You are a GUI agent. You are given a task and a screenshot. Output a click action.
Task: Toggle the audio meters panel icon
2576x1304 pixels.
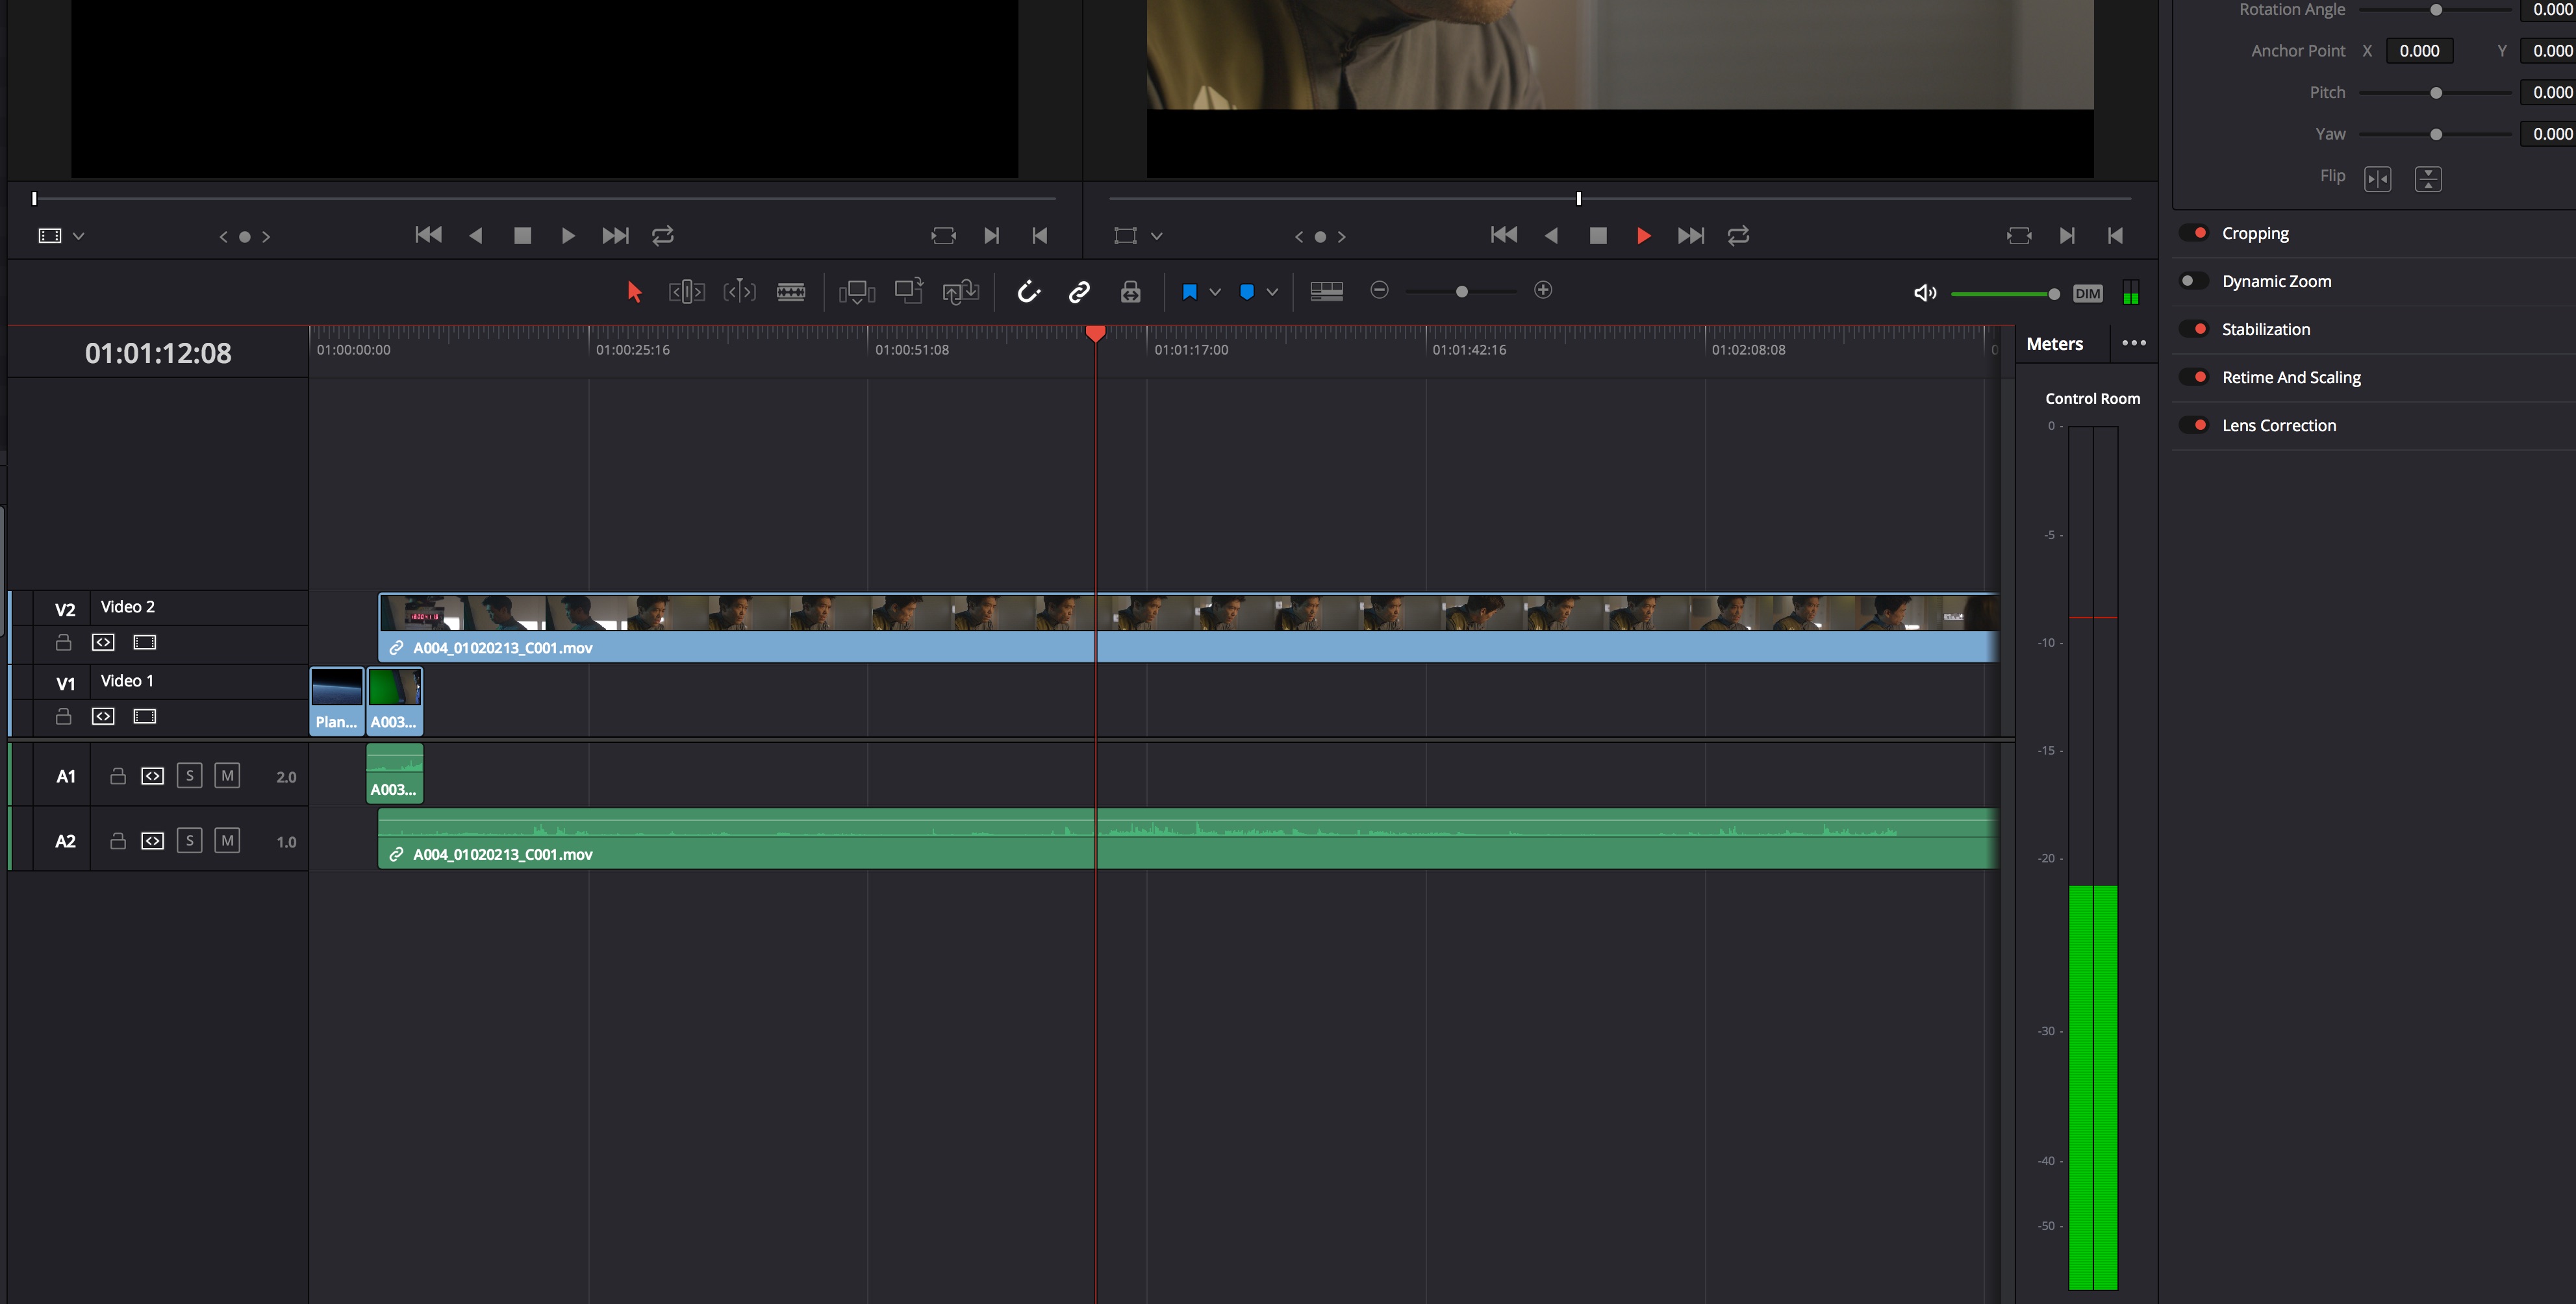pos(2131,292)
